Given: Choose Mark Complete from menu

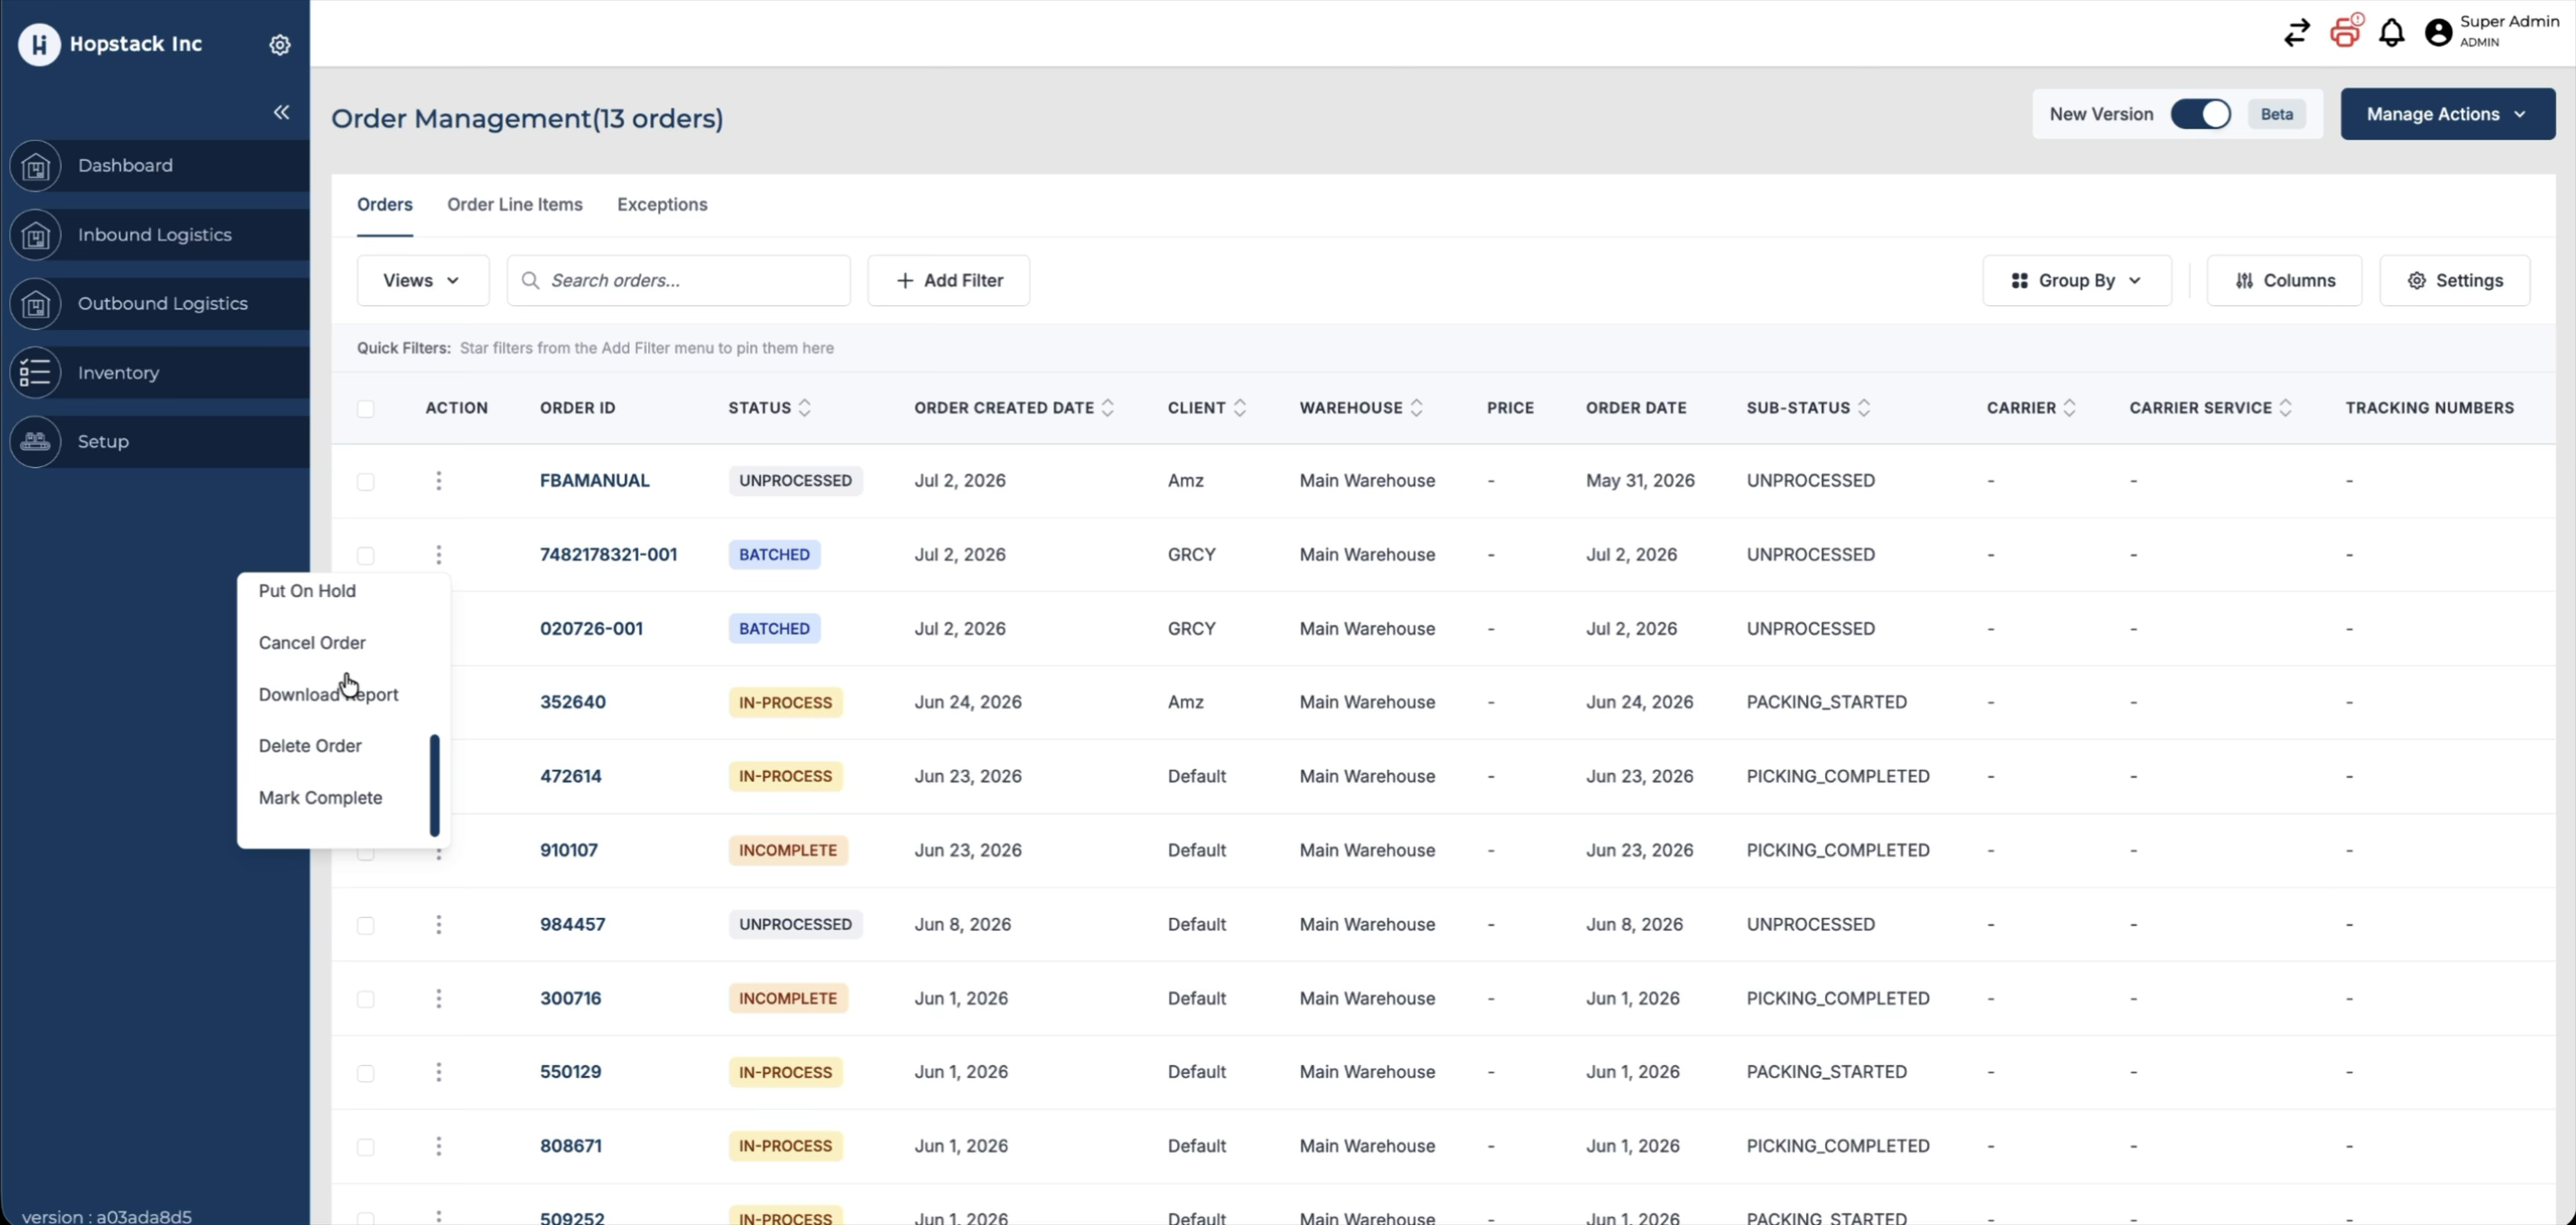Looking at the screenshot, I should [320, 798].
